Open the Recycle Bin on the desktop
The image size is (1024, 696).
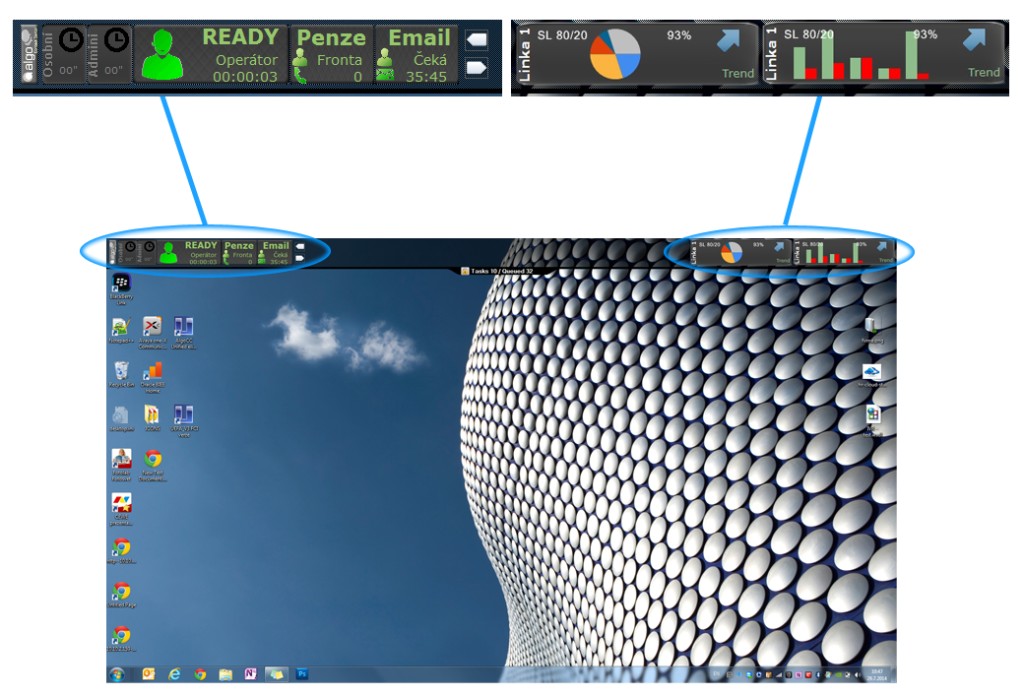120,375
